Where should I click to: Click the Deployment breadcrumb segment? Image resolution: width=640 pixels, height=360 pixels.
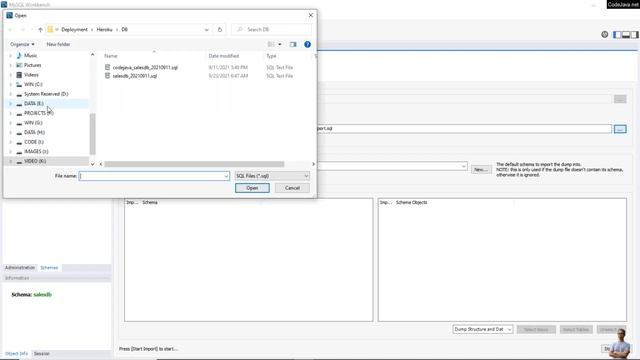coord(74,30)
